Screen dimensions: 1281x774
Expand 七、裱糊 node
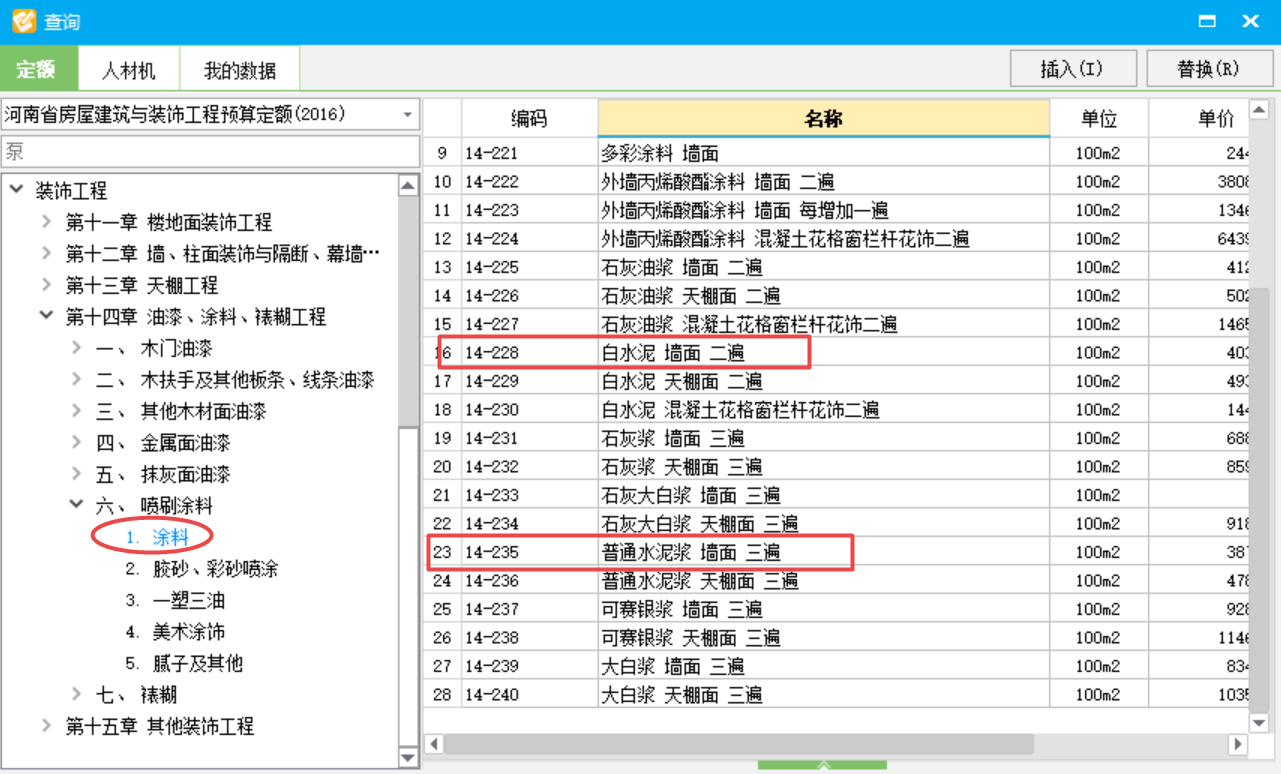pyautogui.click(x=76, y=694)
